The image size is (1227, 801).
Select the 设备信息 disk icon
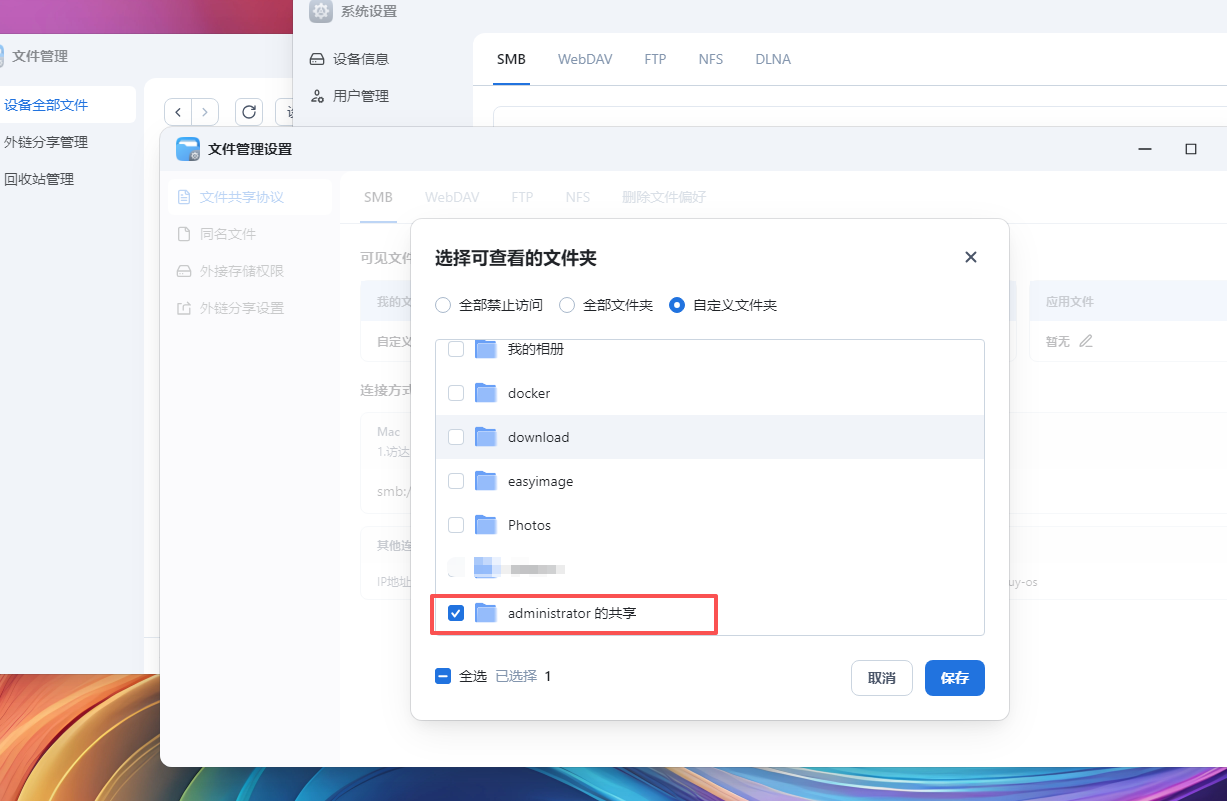click(x=317, y=60)
